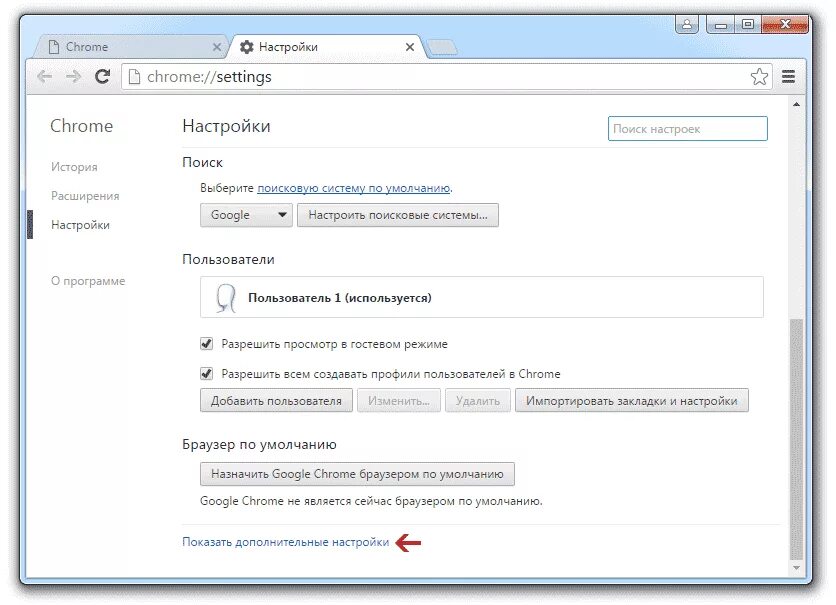This screenshot has width=836, height=605.
Task: Toggle Разрешить всем создавать профили checkbox
Action: coord(206,374)
